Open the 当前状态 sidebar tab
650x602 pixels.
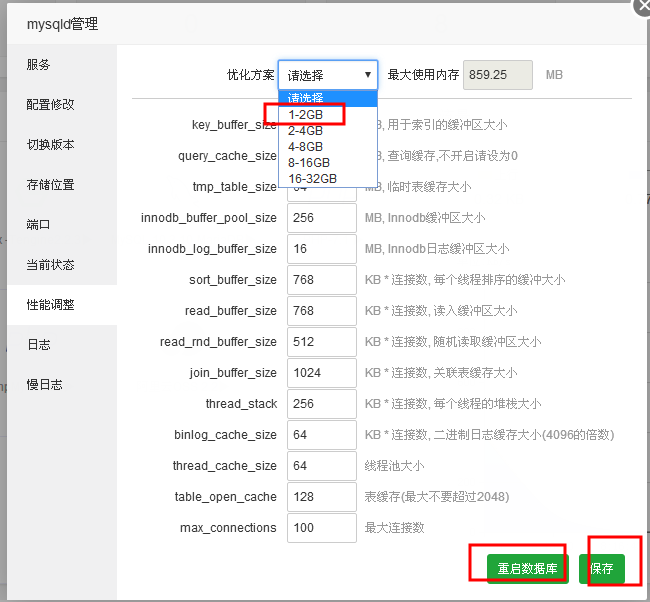click(62, 265)
